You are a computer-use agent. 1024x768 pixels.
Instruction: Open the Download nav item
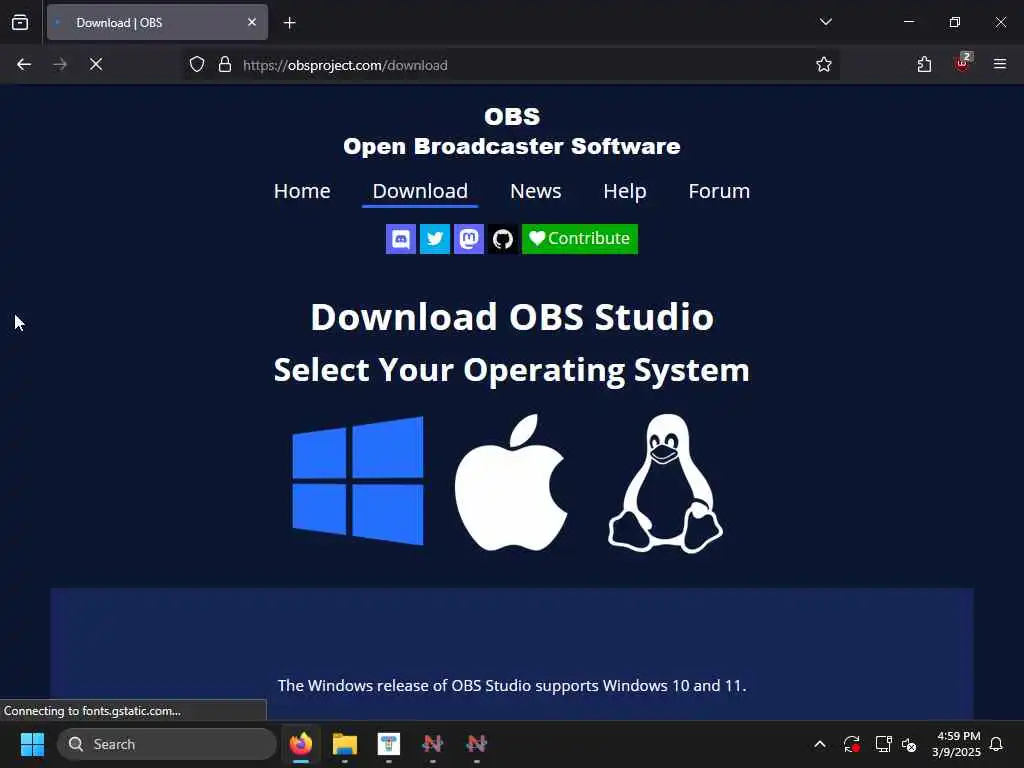click(420, 191)
